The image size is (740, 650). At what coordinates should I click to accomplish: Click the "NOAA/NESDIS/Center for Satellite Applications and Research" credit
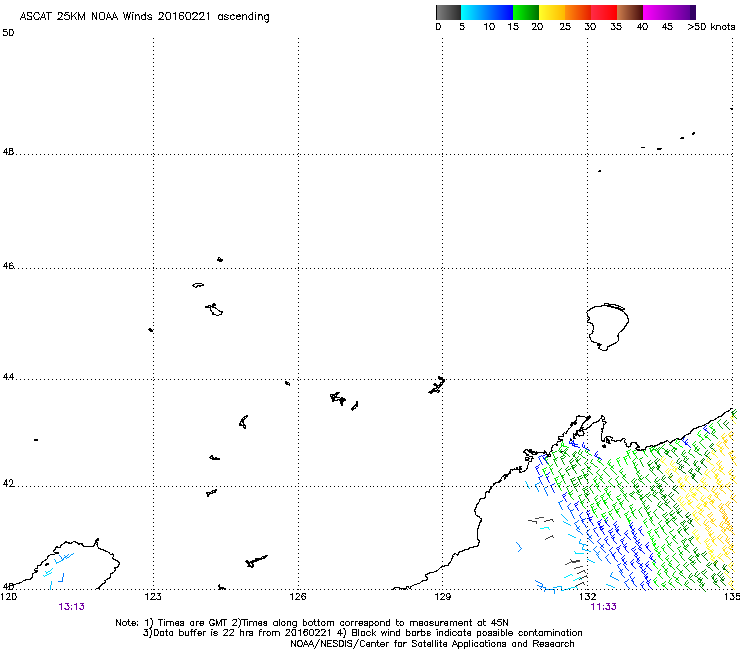click(x=432, y=644)
